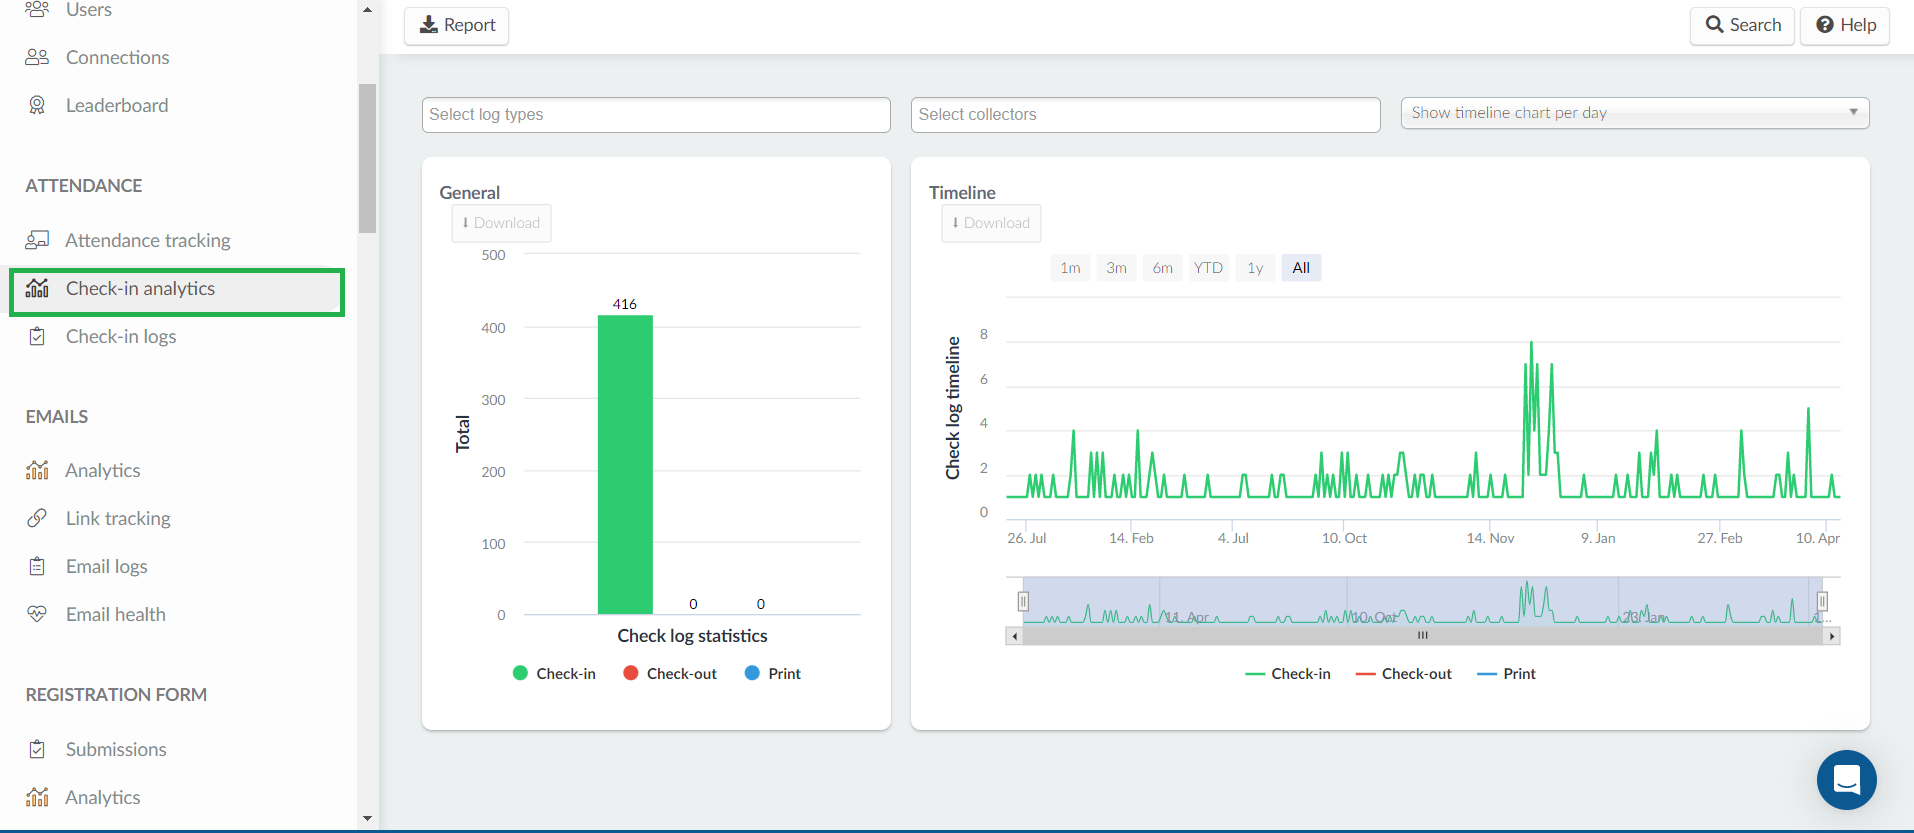Click the timeline scrollbar right arrow
Viewport: 1914px width, 833px height.
pos(1832,636)
